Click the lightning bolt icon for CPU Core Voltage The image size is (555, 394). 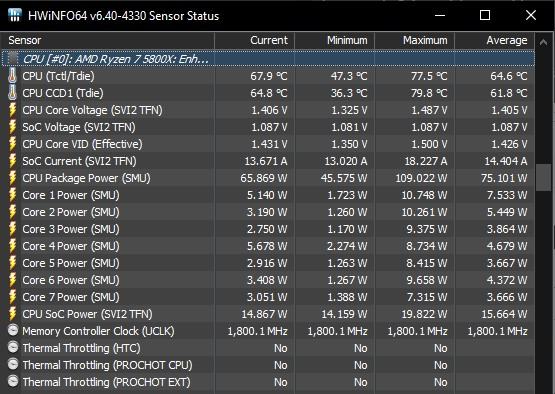click(x=12, y=110)
